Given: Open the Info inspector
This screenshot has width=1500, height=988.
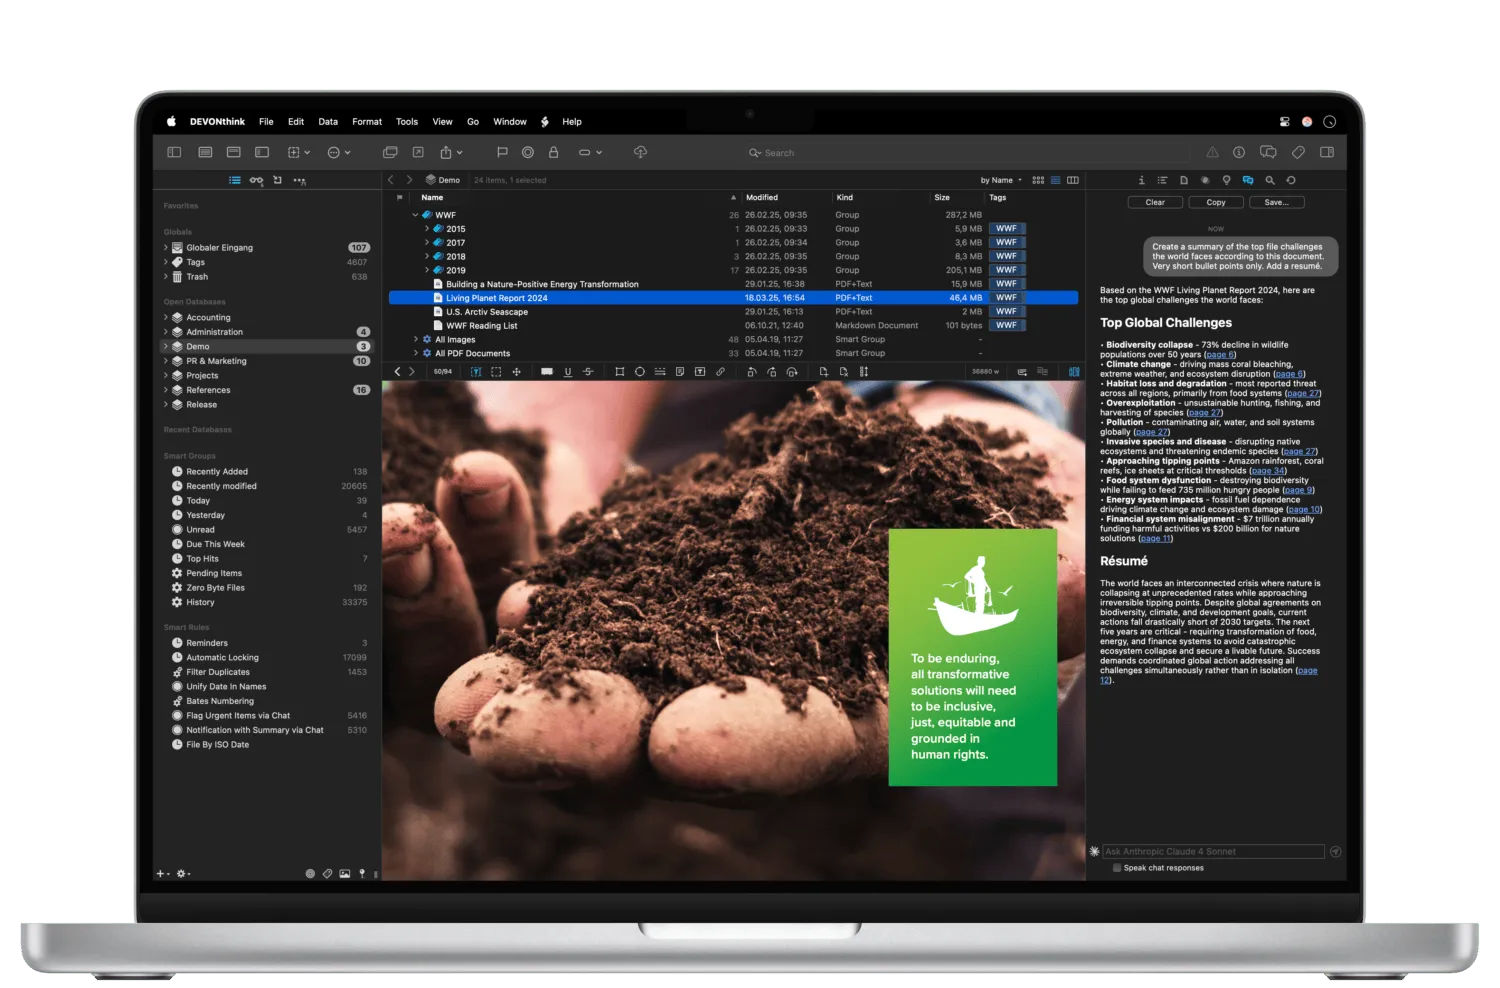Looking at the screenshot, I should (x=1141, y=181).
